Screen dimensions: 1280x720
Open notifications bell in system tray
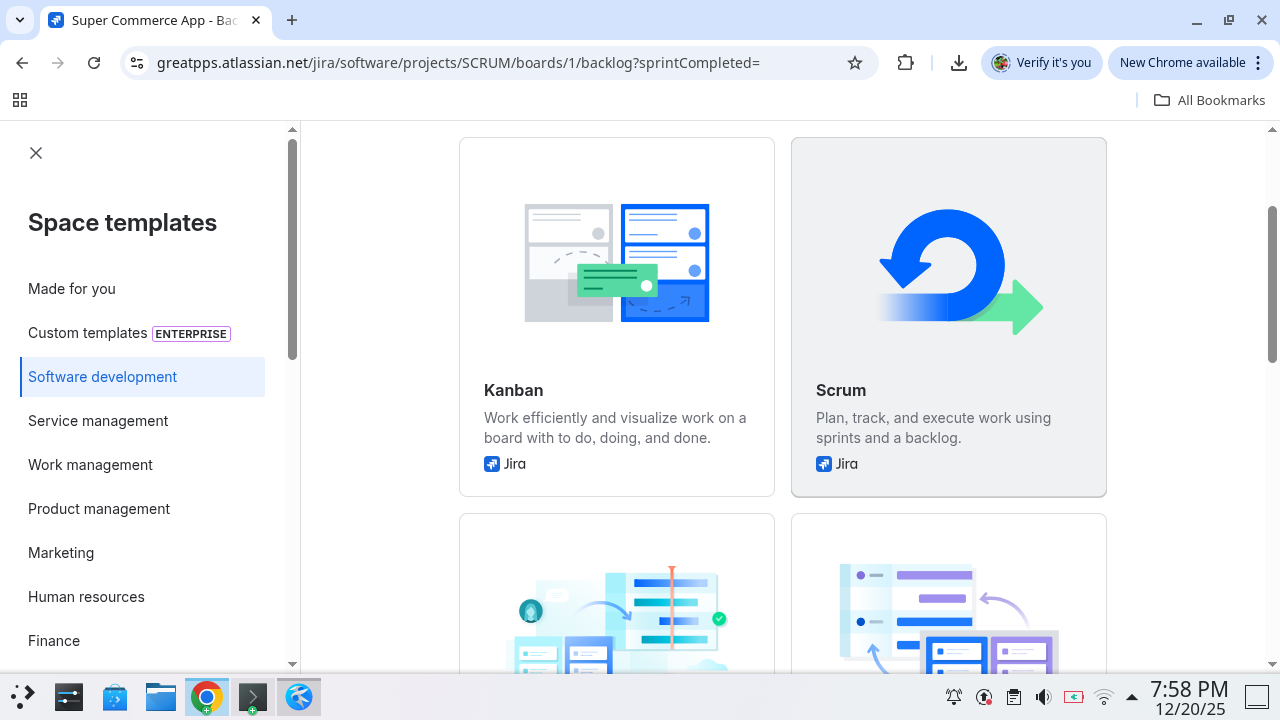[954, 697]
